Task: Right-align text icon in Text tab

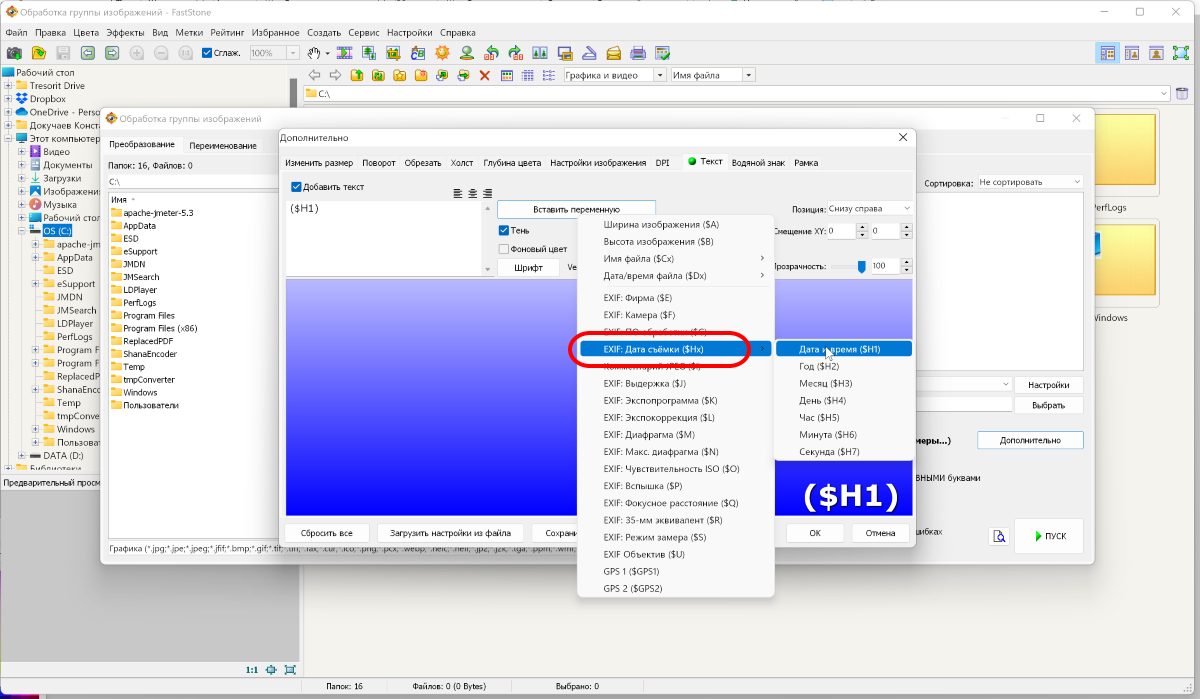Action: [x=488, y=193]
